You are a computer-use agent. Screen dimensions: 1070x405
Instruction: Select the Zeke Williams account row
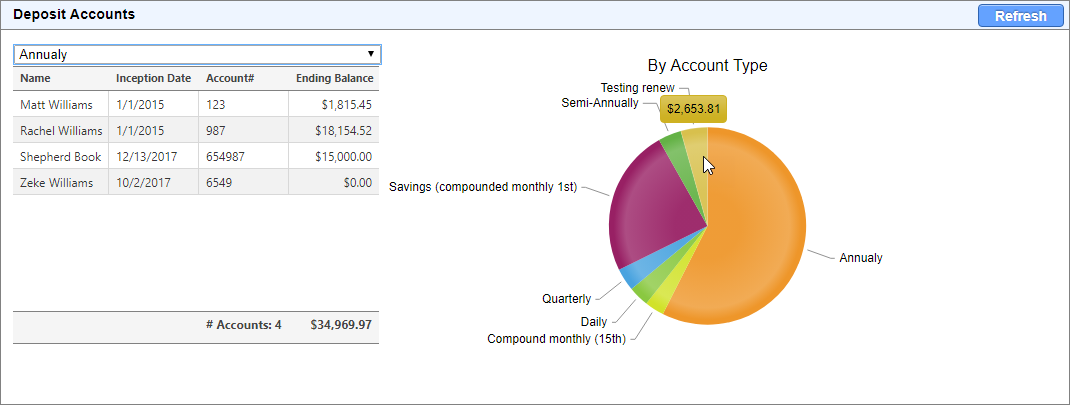pos(56,182)
